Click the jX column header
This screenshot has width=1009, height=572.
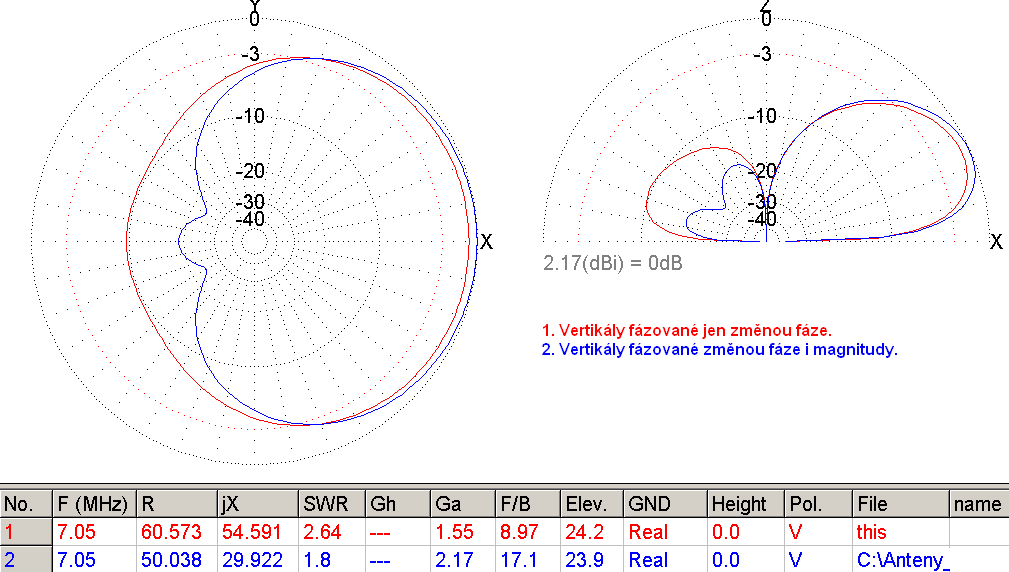coord(257,504)
